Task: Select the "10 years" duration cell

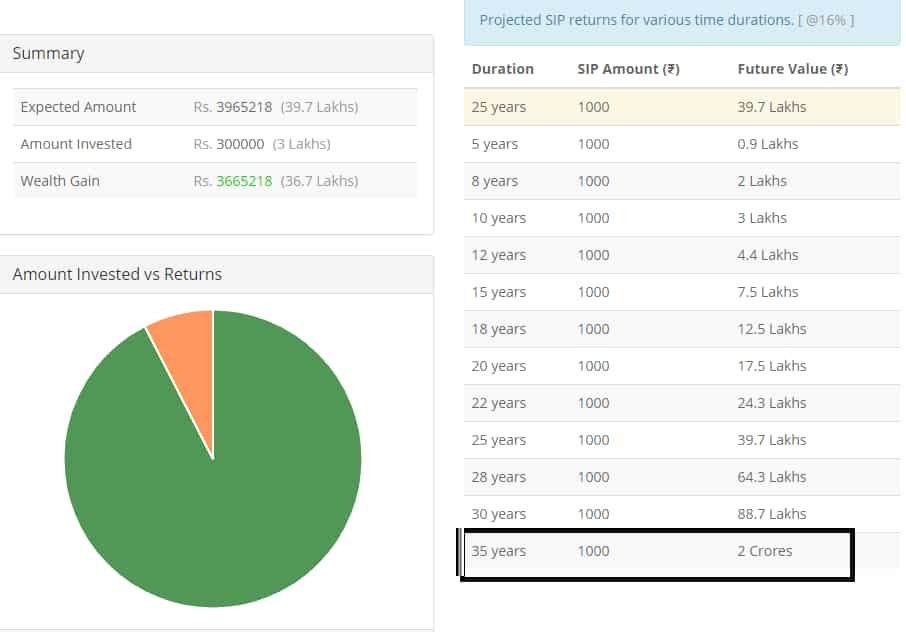Action: point(499,218)
